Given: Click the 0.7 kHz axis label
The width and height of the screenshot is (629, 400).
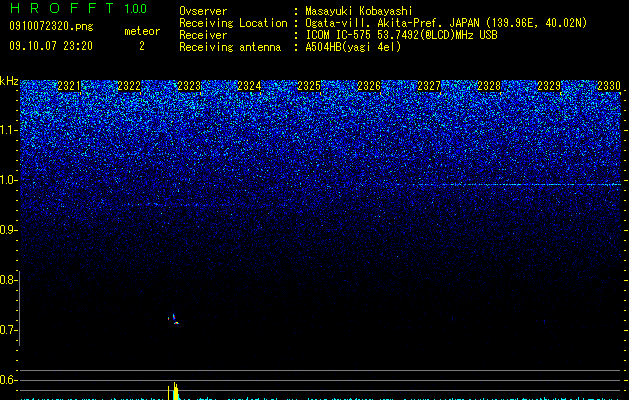Looking at the screenshot, I should (9, 330).
